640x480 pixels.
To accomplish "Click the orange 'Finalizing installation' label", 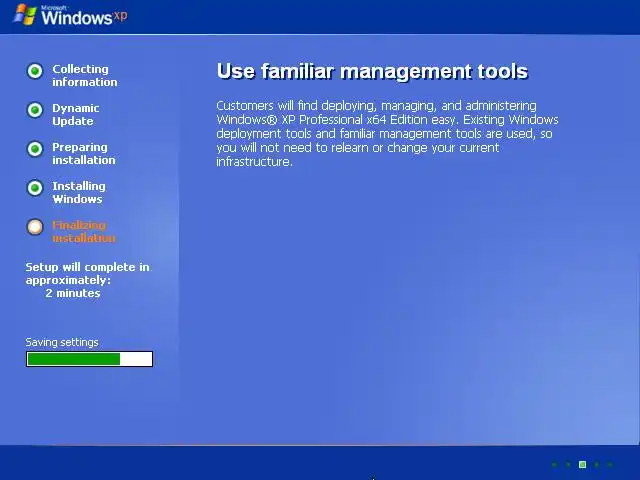I will pyautogui.click(x=84, y=231).
